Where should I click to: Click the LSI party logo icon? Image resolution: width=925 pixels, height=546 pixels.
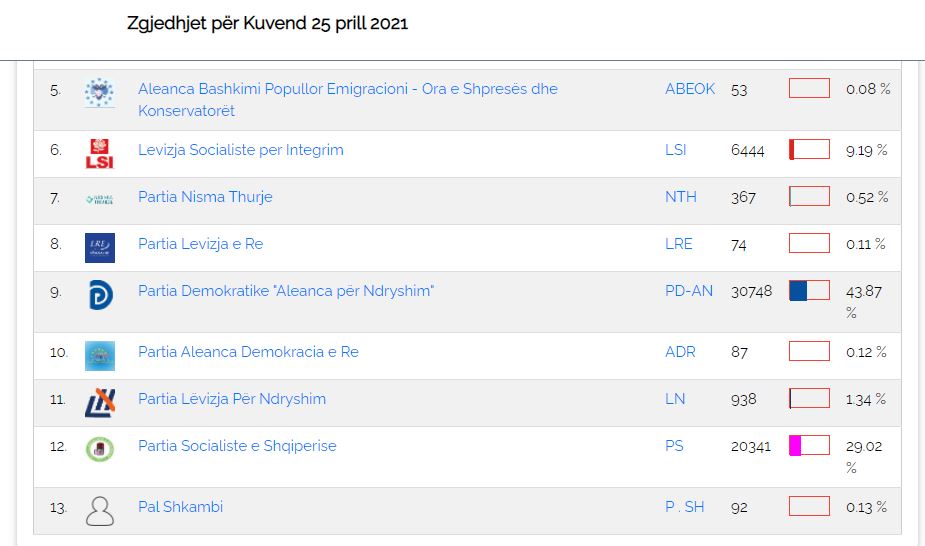click(99, 154)
